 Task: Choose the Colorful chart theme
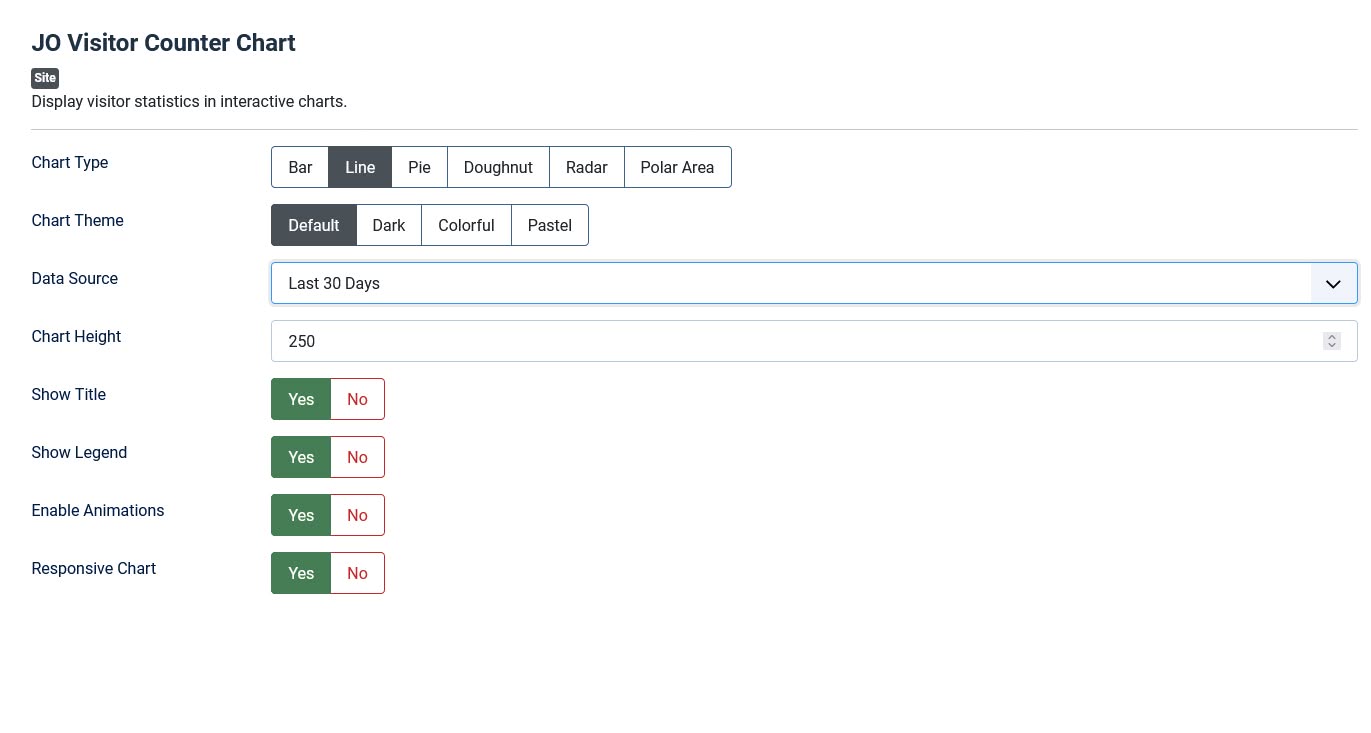[466, 225]
